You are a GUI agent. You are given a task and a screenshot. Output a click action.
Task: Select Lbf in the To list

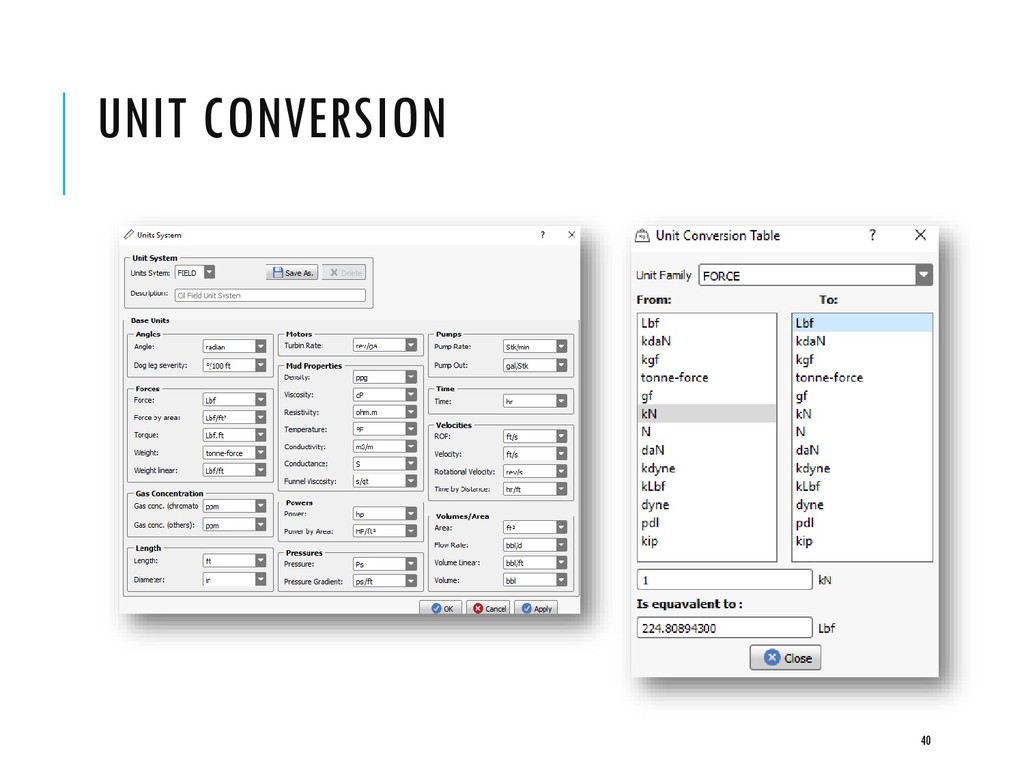862,323
